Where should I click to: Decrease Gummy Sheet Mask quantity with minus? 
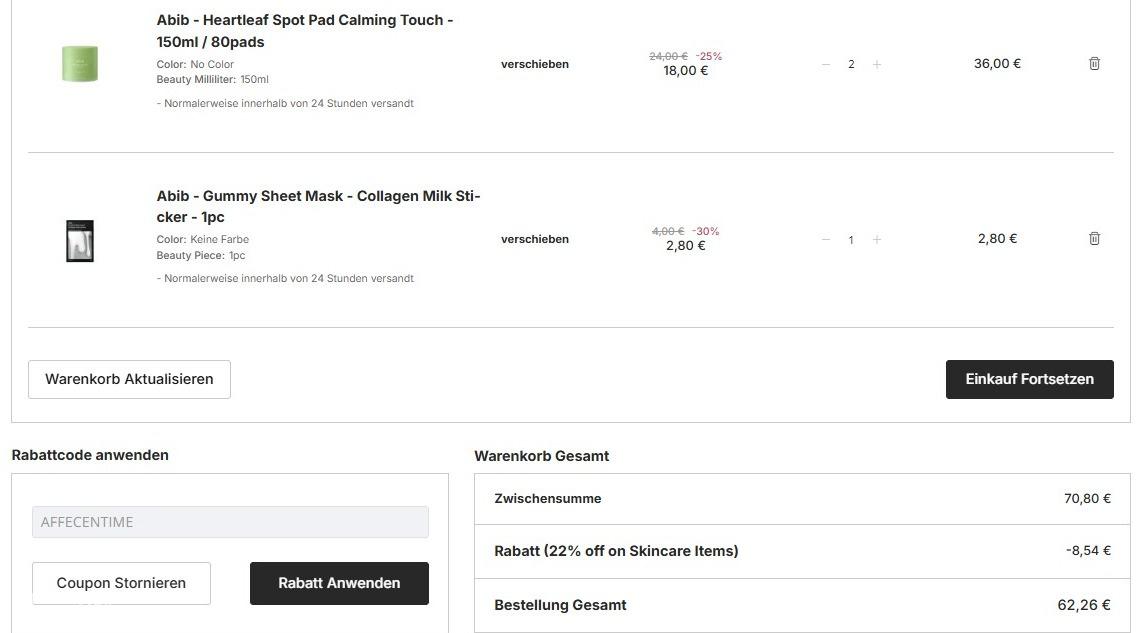click(x=826, y=240)
